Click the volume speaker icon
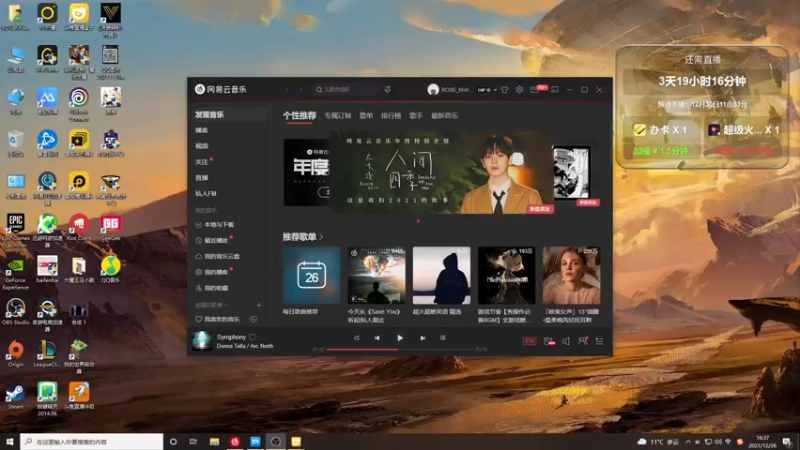This screenshot has height=450, width=800. coord(566,341)
